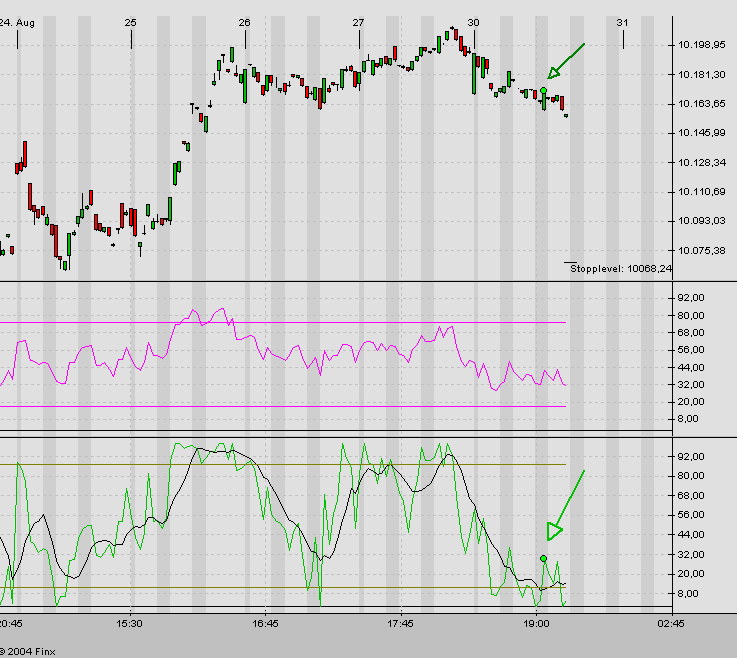
Task: Select the date marker labeled 30
Action: 473,22
